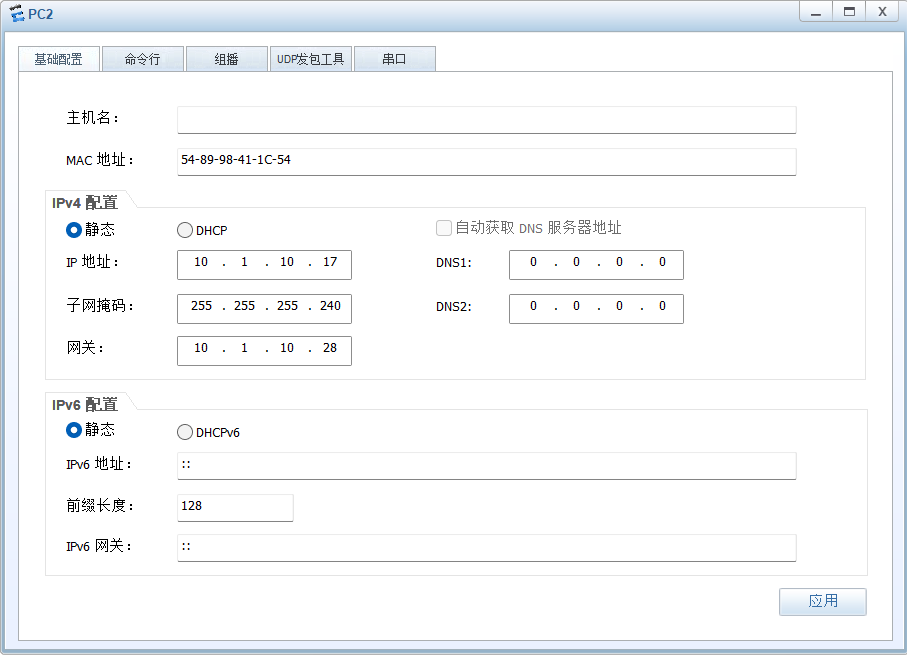Click the 主机名 input field
Image resolution: width=907 pixels, height=655 pixels.
point(486,120)
